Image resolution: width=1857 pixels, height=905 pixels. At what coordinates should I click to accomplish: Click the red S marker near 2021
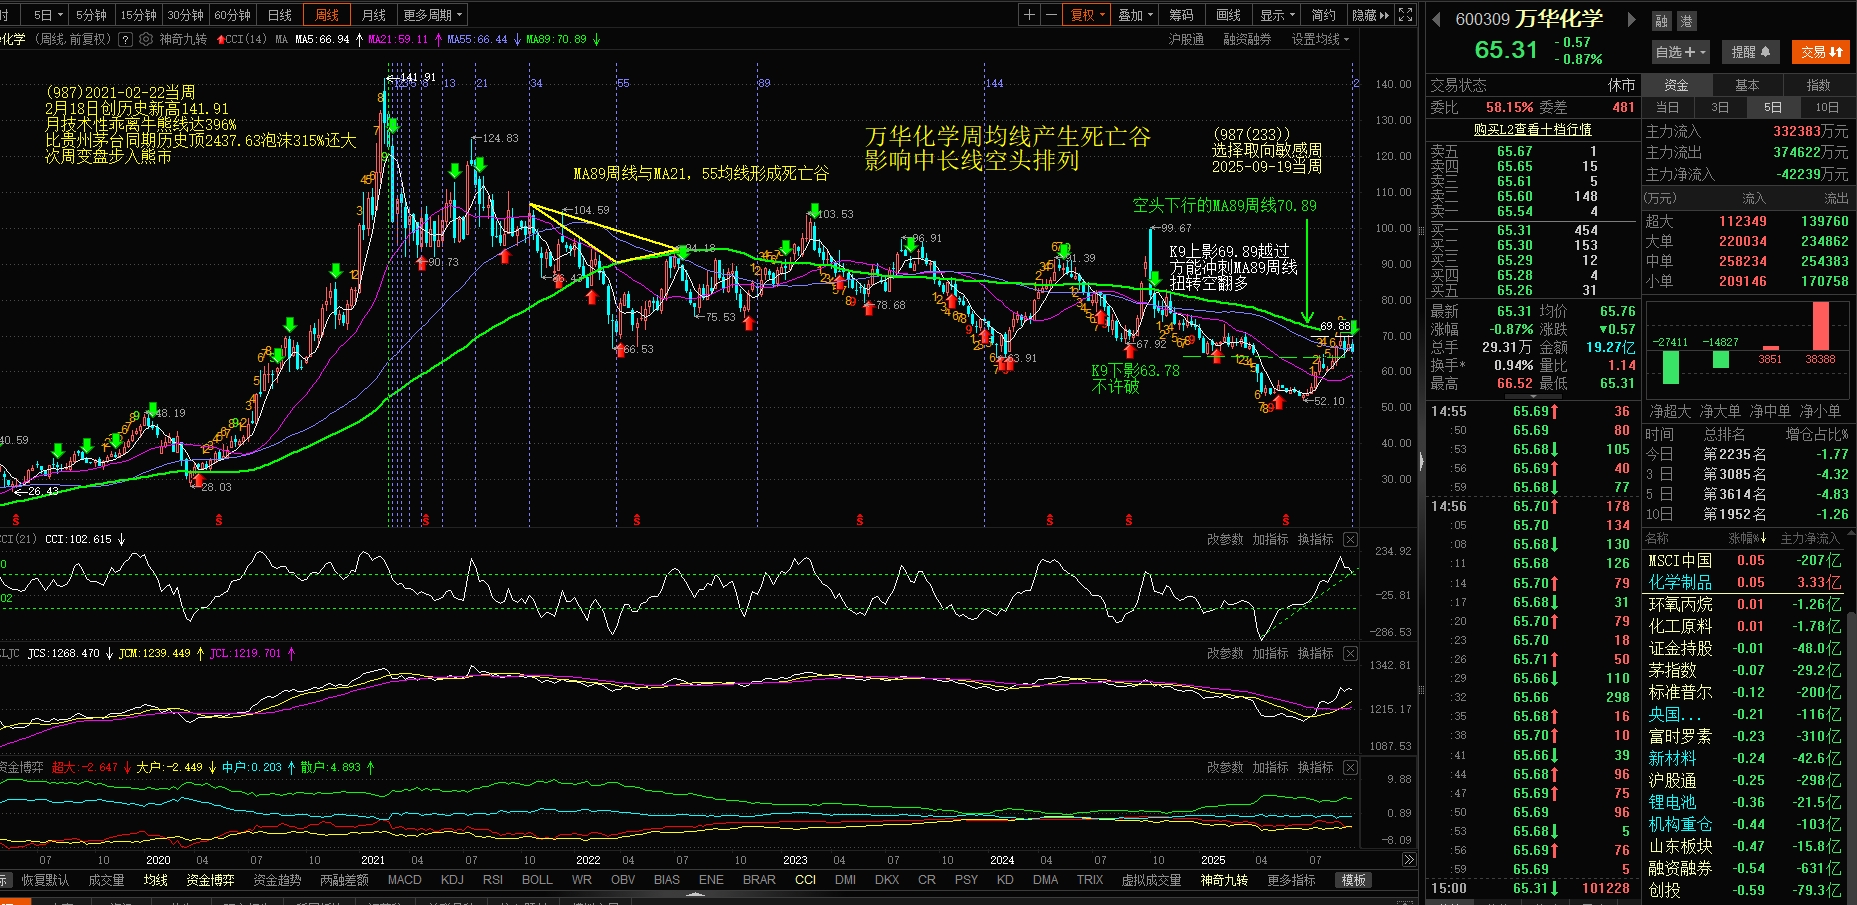point(426,520)
